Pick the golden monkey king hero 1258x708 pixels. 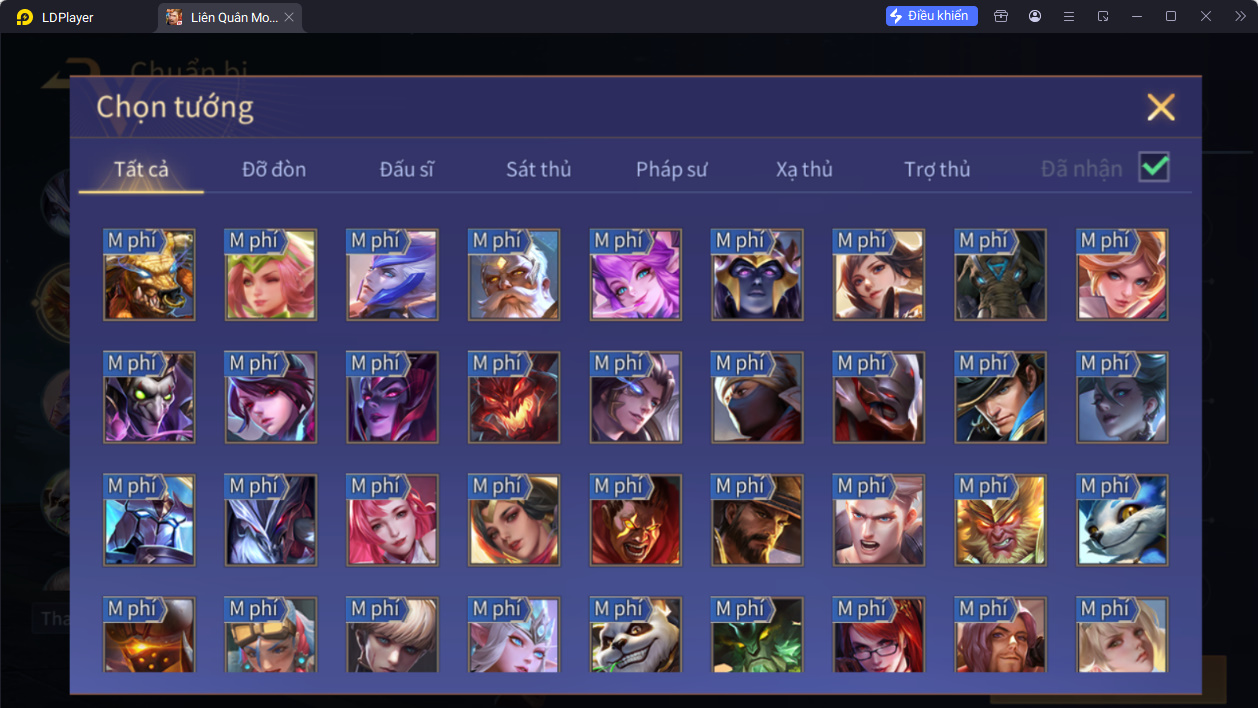(x=1000, y=520)
